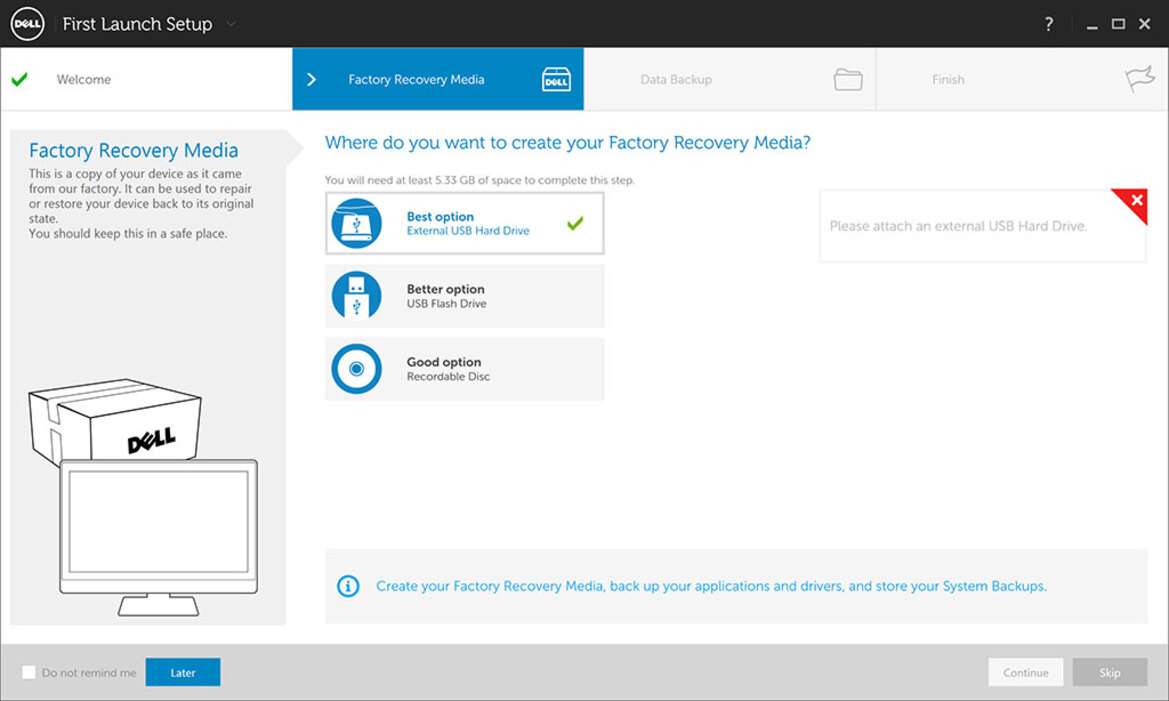Click the folder icon on Data Backup tab
The image size is (1169, 701).
pos(848,79)
